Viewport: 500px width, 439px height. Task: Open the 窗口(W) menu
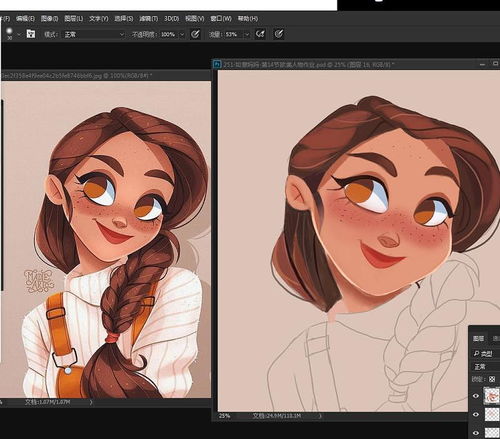(x=221, y=19)
